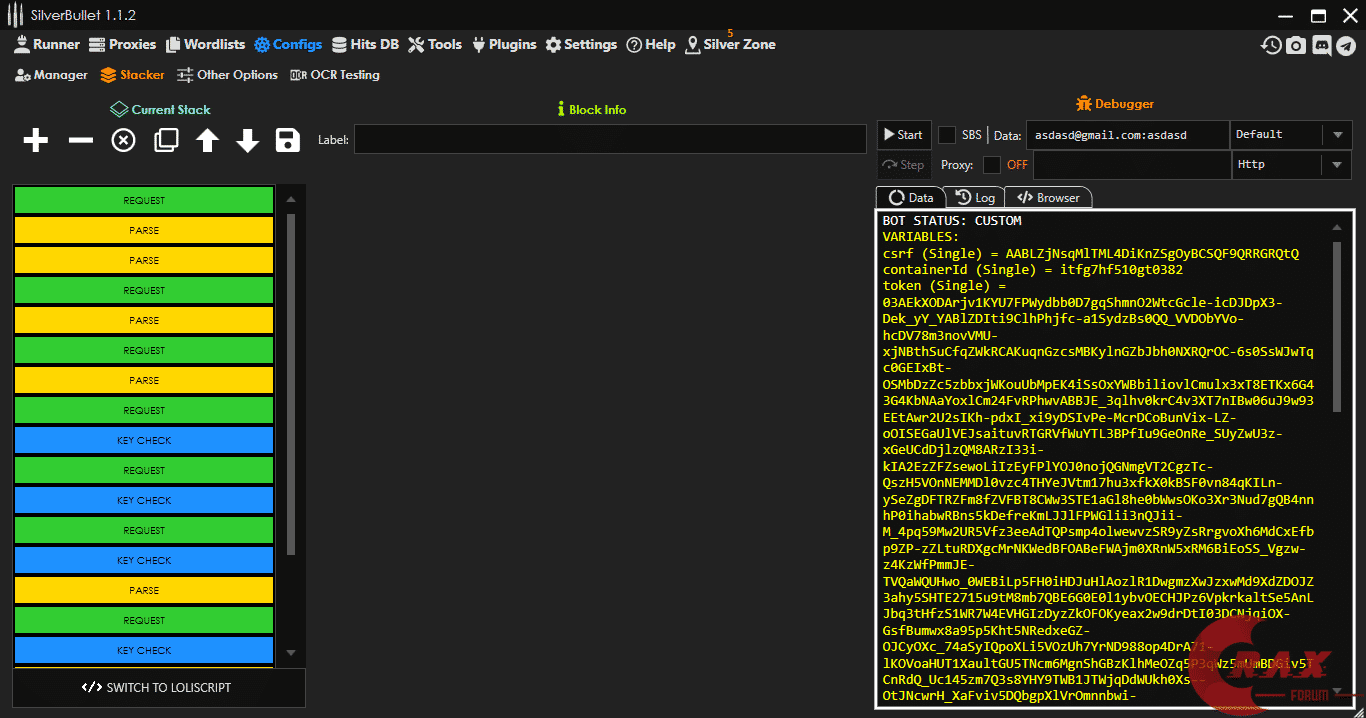Move the block down with down arrow

click(x=248, y=141)
